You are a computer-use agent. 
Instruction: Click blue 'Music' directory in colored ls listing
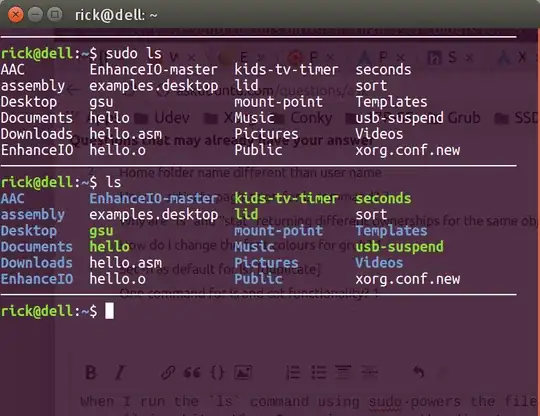(x=254, y=247)
